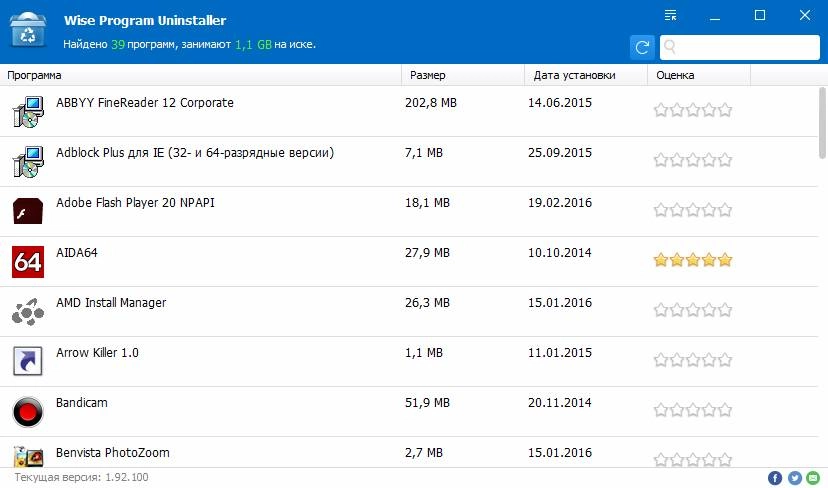828x488 pixels.
Task: Select ABBYY FineReader 12 Corporate entry
Action: [x=145, y=102]
